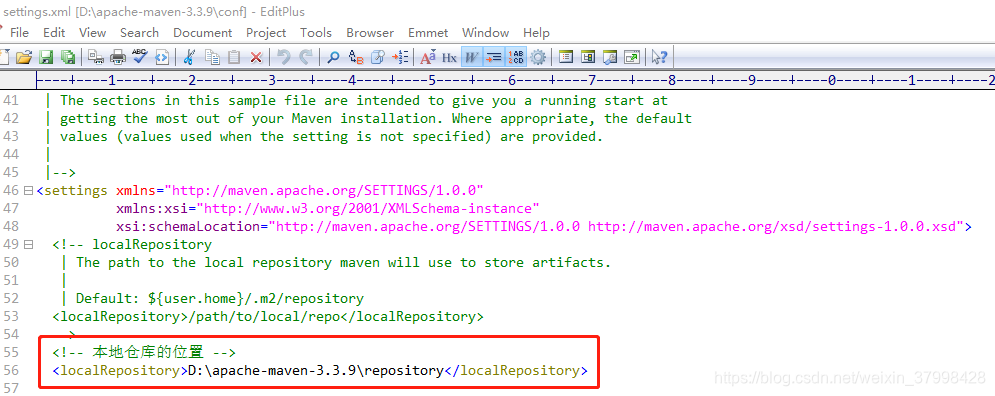
Task: Open the View menu
Action: (93, 32)
